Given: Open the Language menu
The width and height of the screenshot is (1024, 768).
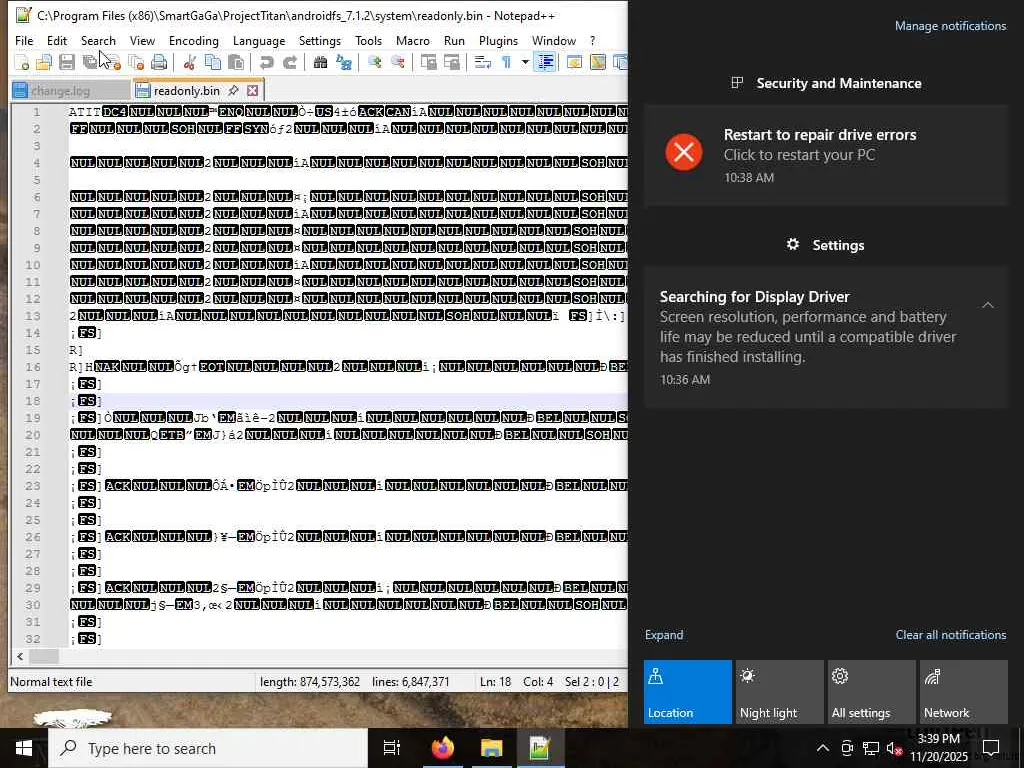Looking at the screenshot, I should pos(259,40).
